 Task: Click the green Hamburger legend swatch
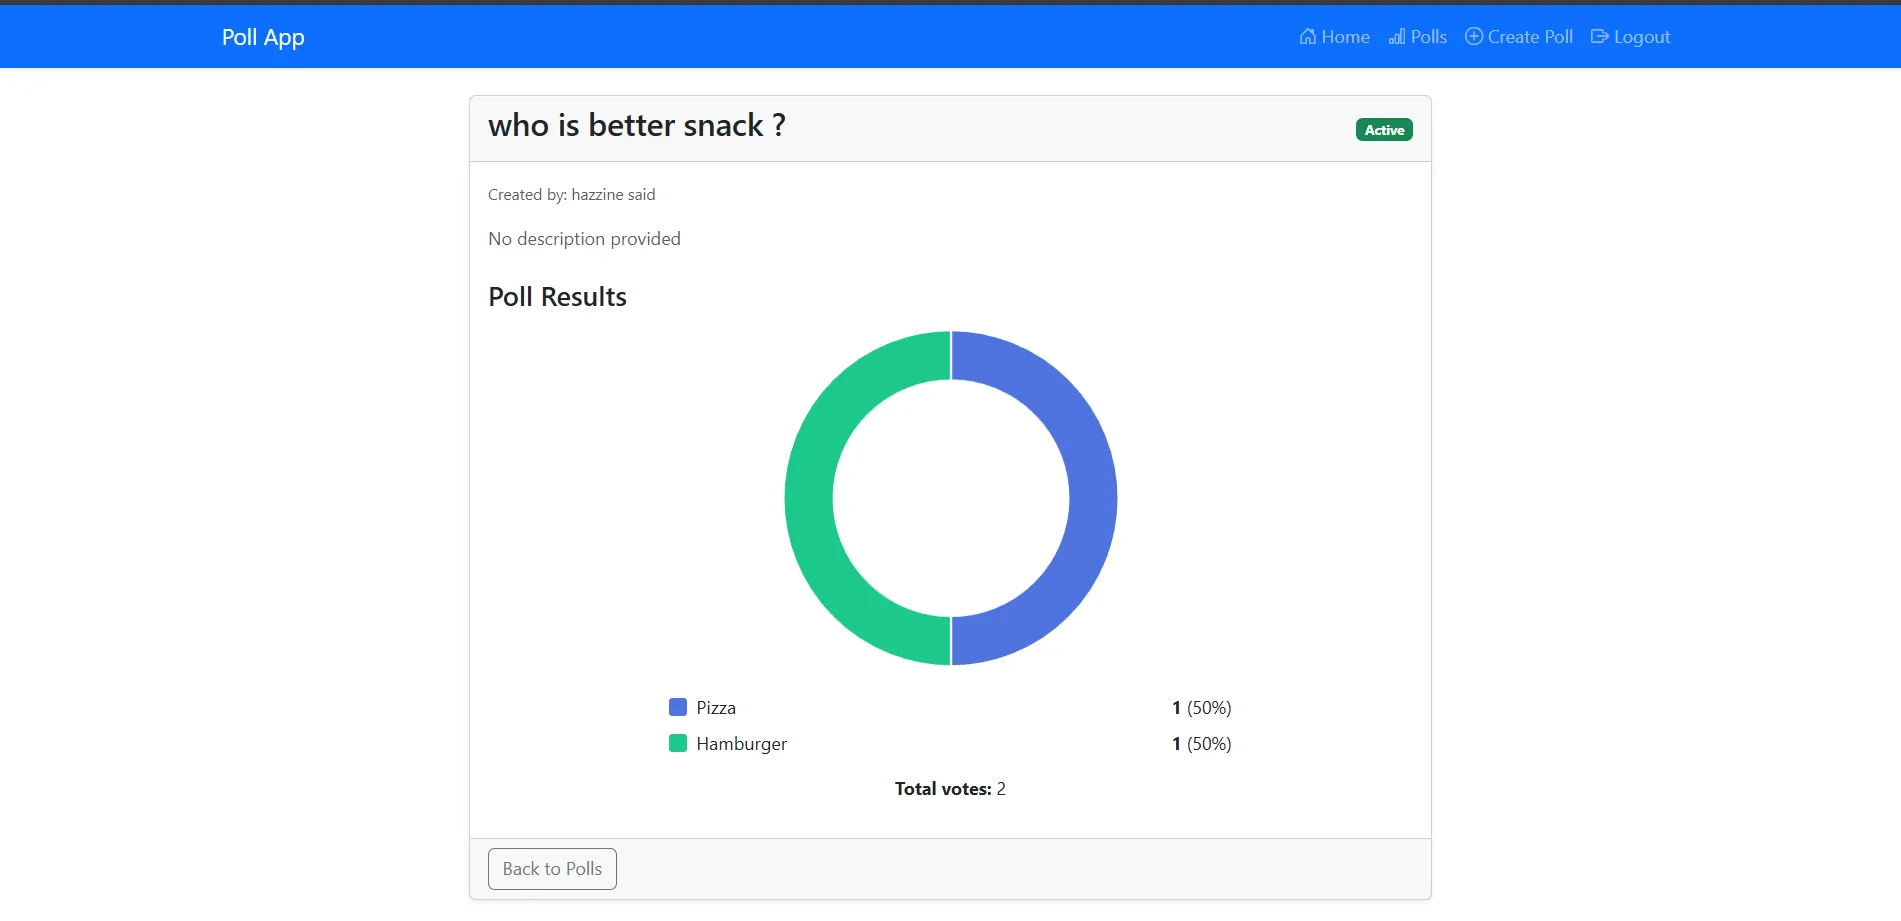678,743
